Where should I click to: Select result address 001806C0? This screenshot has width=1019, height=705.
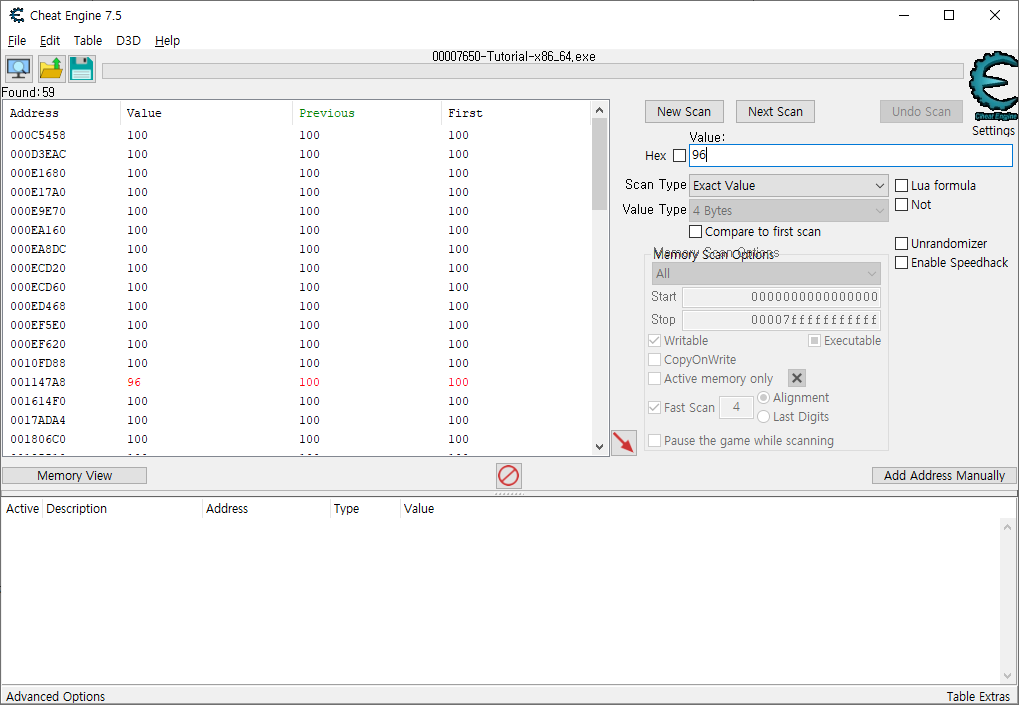(297, 439)
